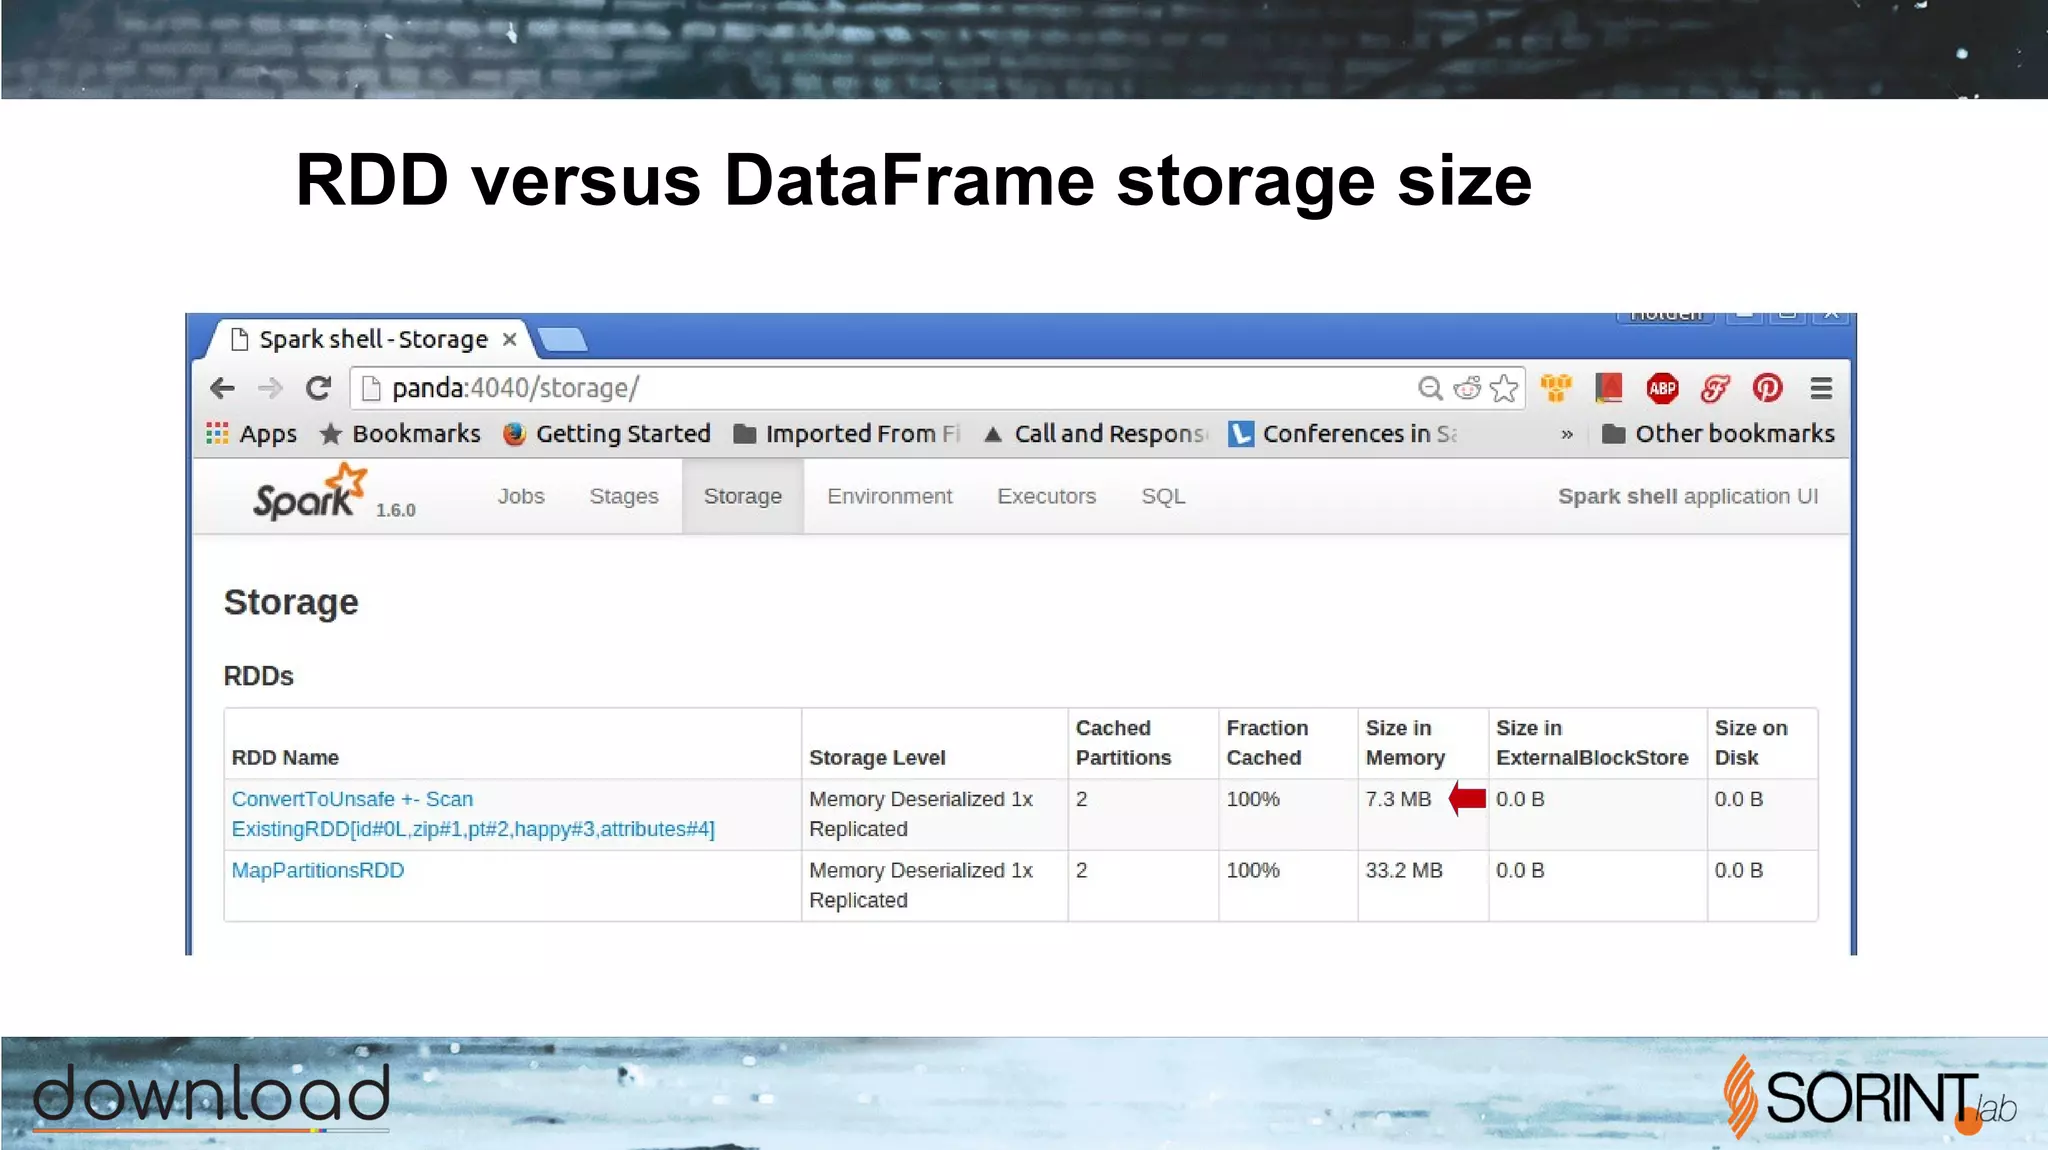This screenshot has width=2048, height=1150.
Task: Open the Imported From Fi bookmark folder
Action: (846, 434)
